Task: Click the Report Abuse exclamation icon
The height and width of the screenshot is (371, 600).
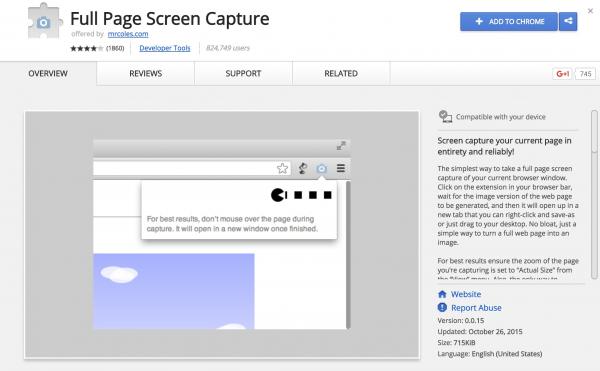Action: coord(442,307)
